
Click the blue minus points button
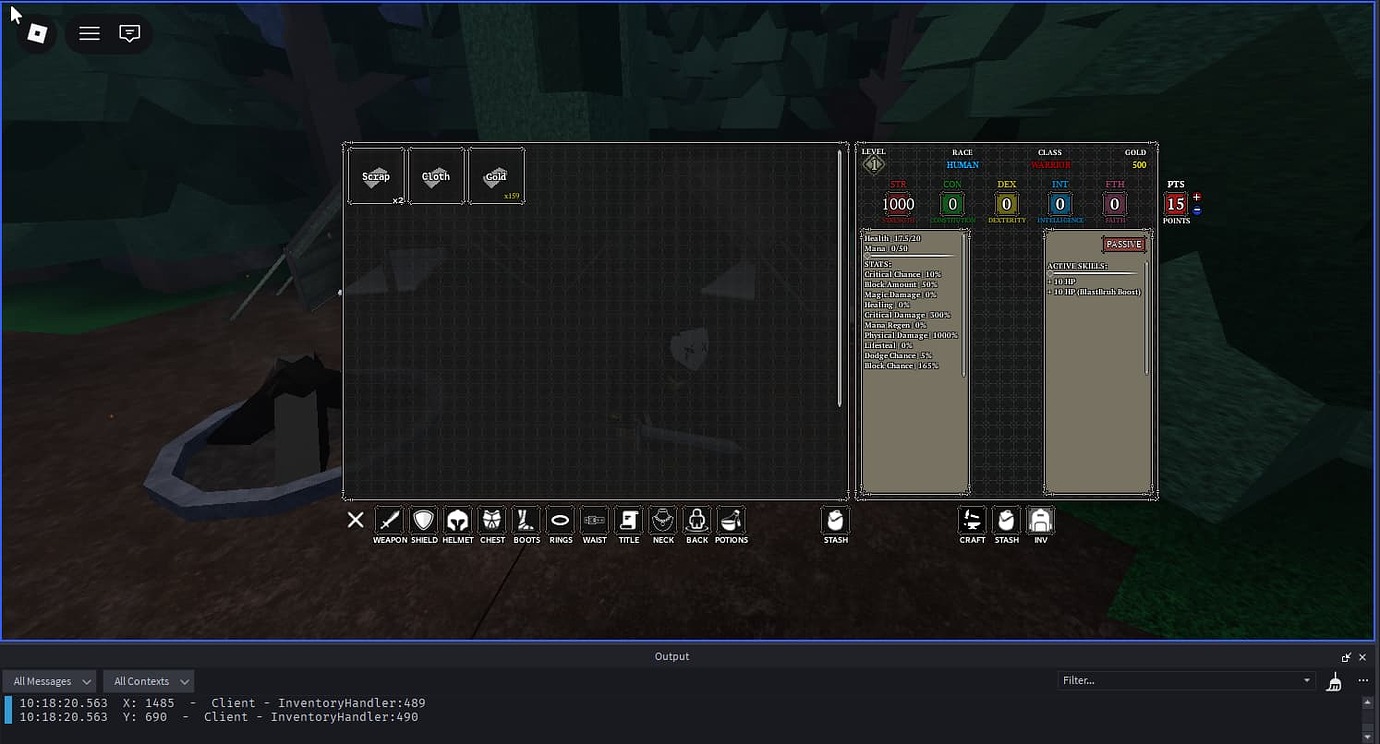point(1197,210)
